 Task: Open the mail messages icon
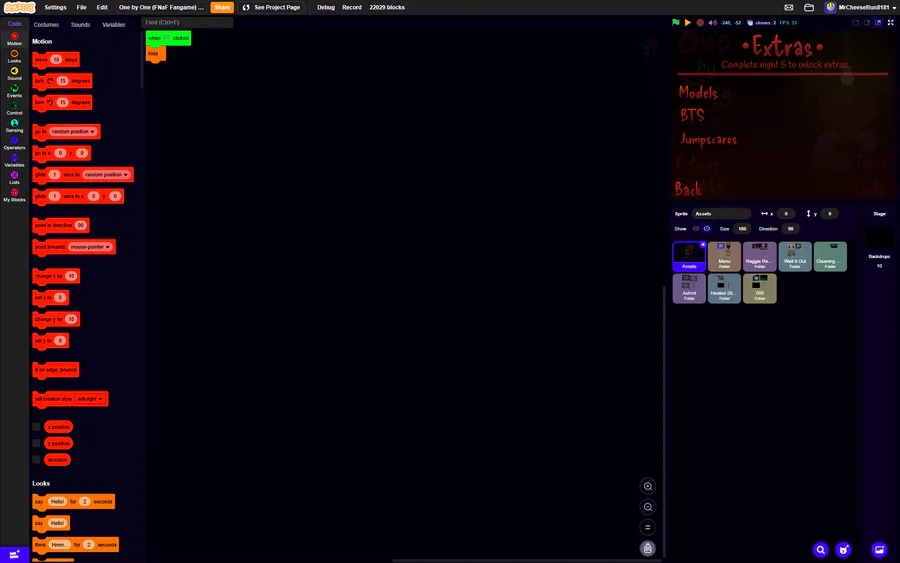(789, 7)
